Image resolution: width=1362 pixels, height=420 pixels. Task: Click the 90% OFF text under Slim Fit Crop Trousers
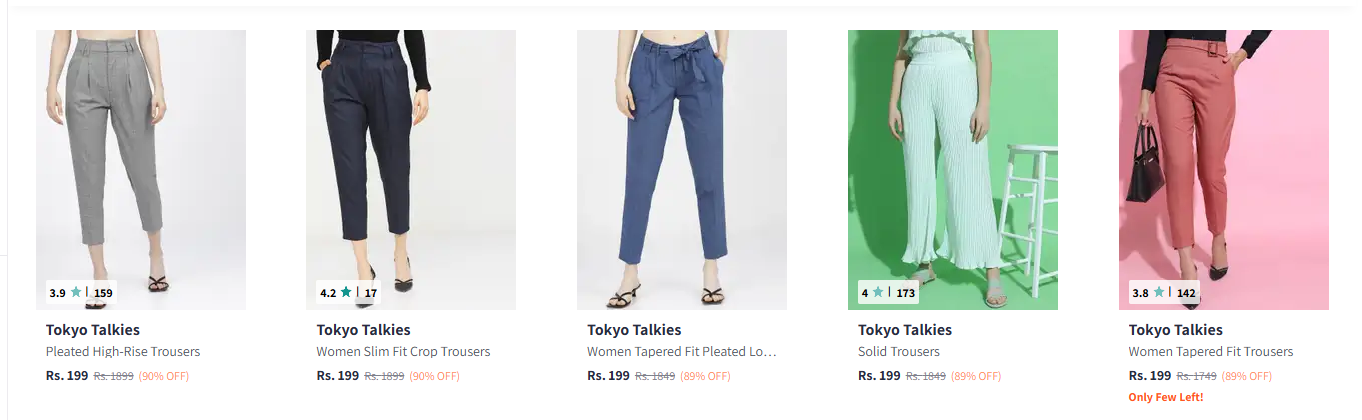click(x=435, y=376)
